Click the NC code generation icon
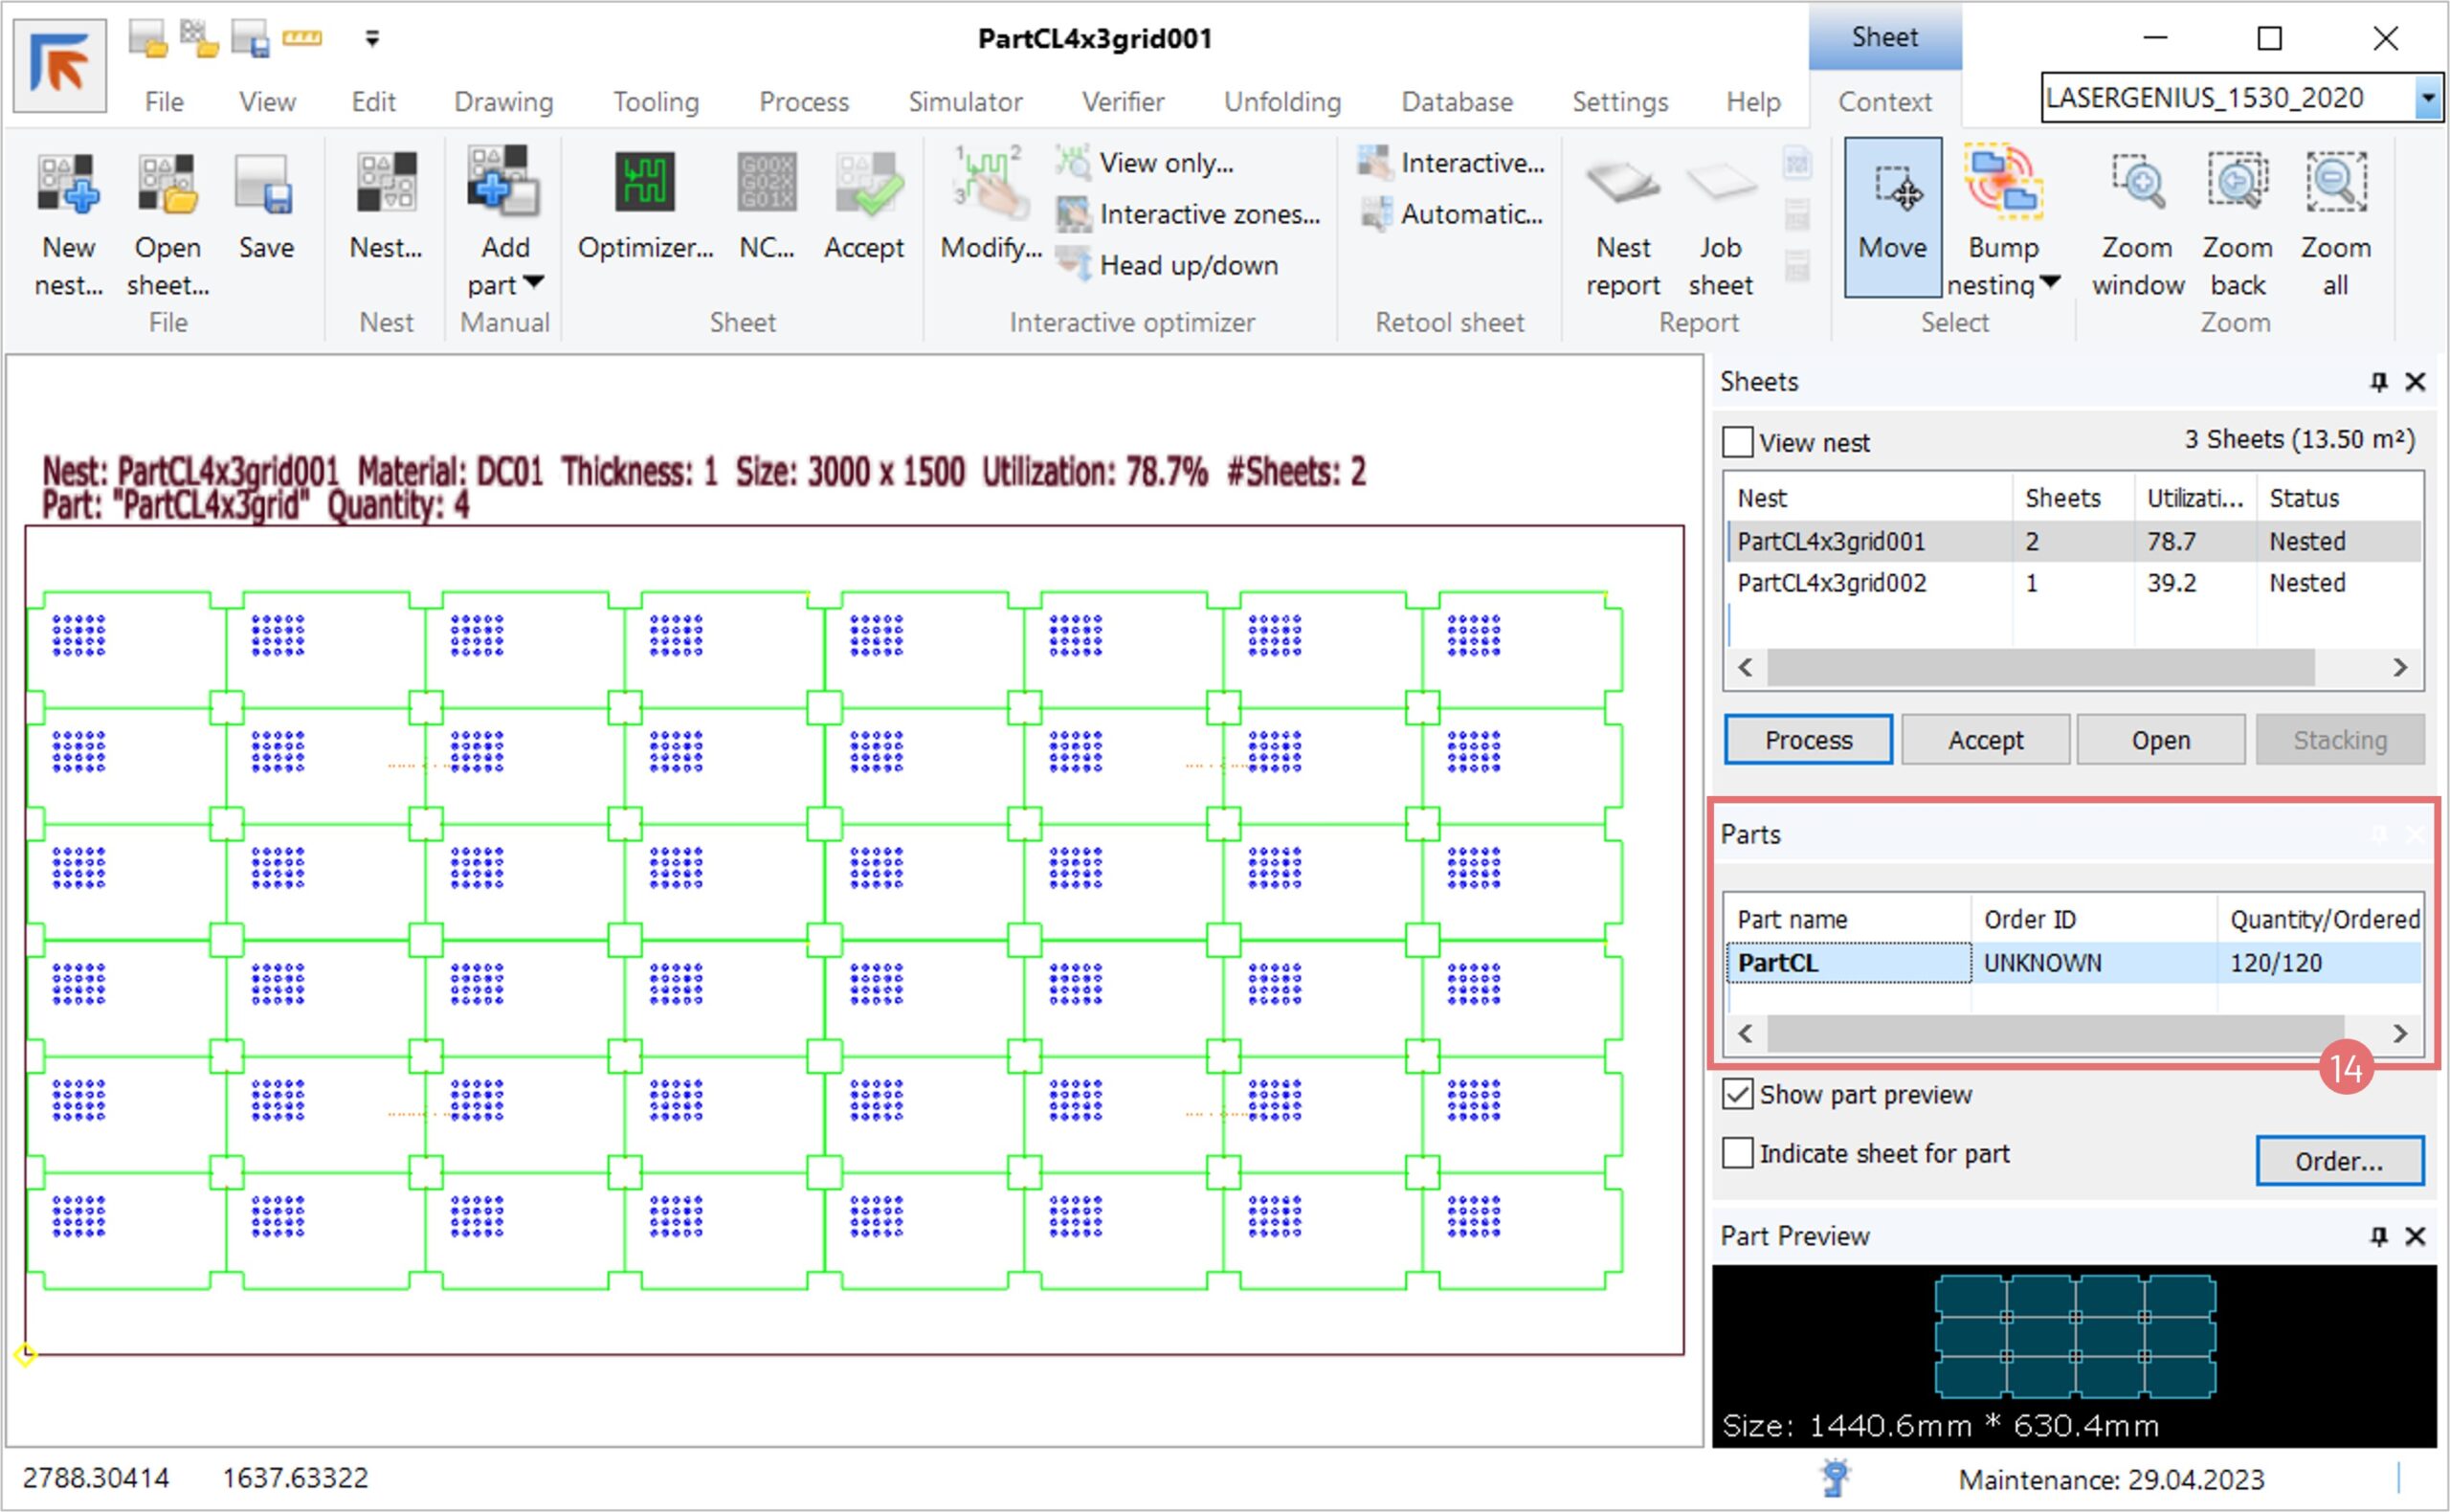The height and width of the screenshot is (1512, 2450). [766, 183]
